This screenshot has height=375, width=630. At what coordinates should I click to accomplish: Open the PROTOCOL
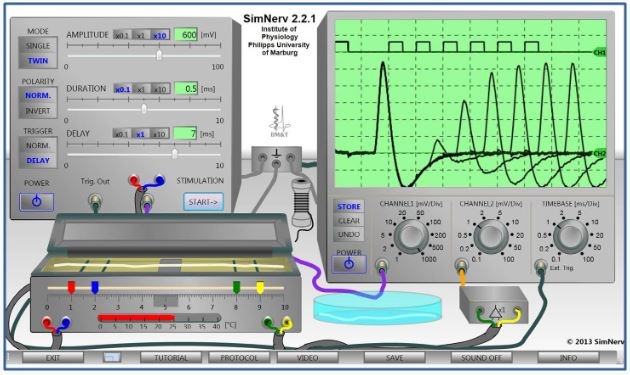[239, 357]
